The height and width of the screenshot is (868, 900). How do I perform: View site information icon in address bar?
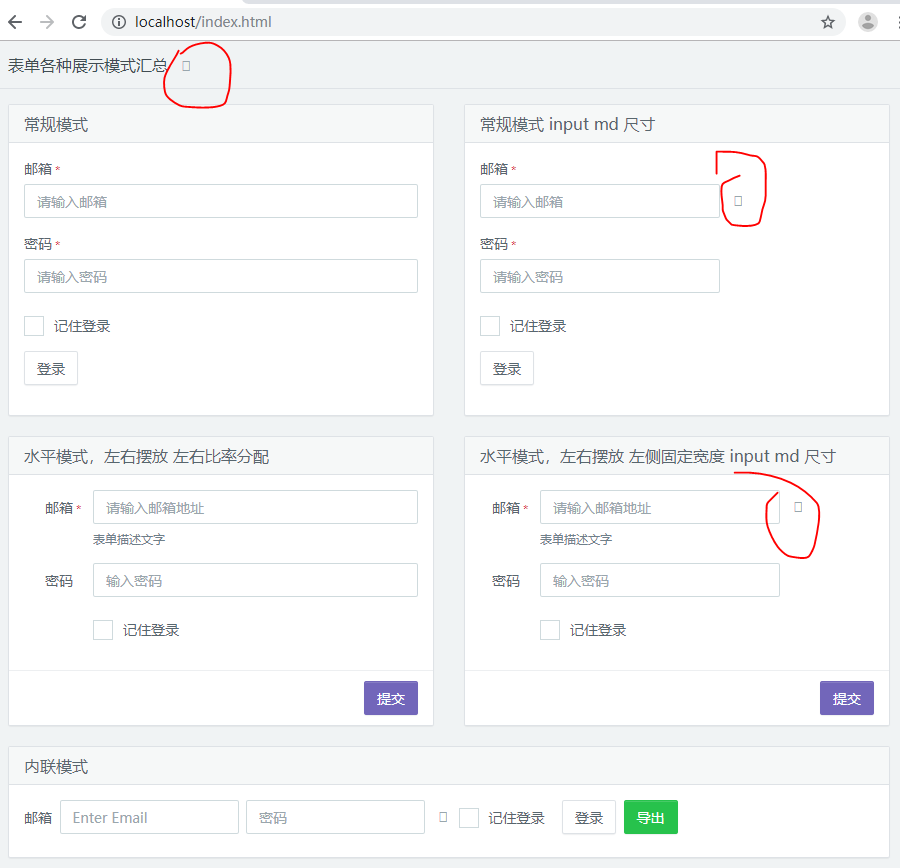(119, 22)
